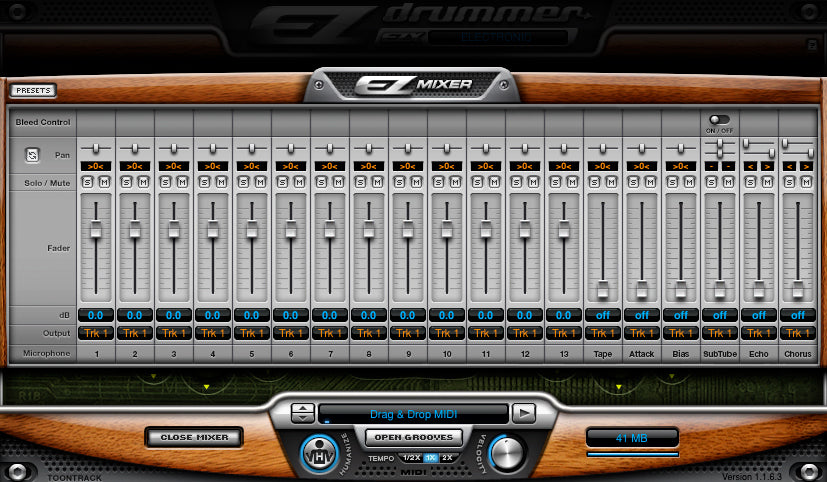Click the MIDI groove up/down stepper
827x482 pixels.
pos(302,412)
